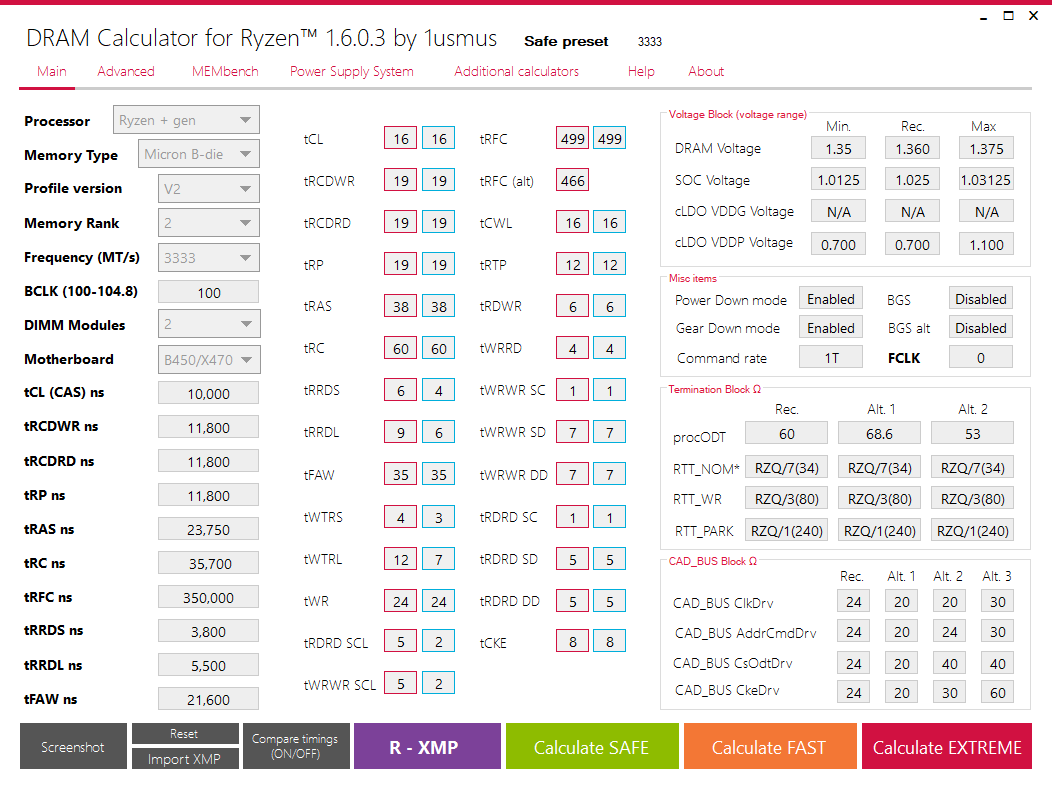Screen dimensions: 1052x790
Task: Click the Reset button
Action: 185,734
